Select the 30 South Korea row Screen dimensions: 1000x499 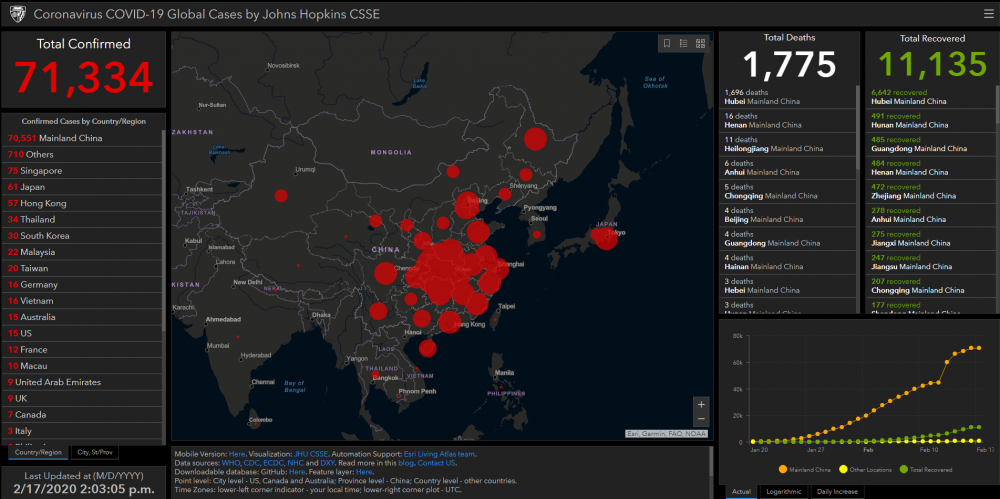coord(82,235)
